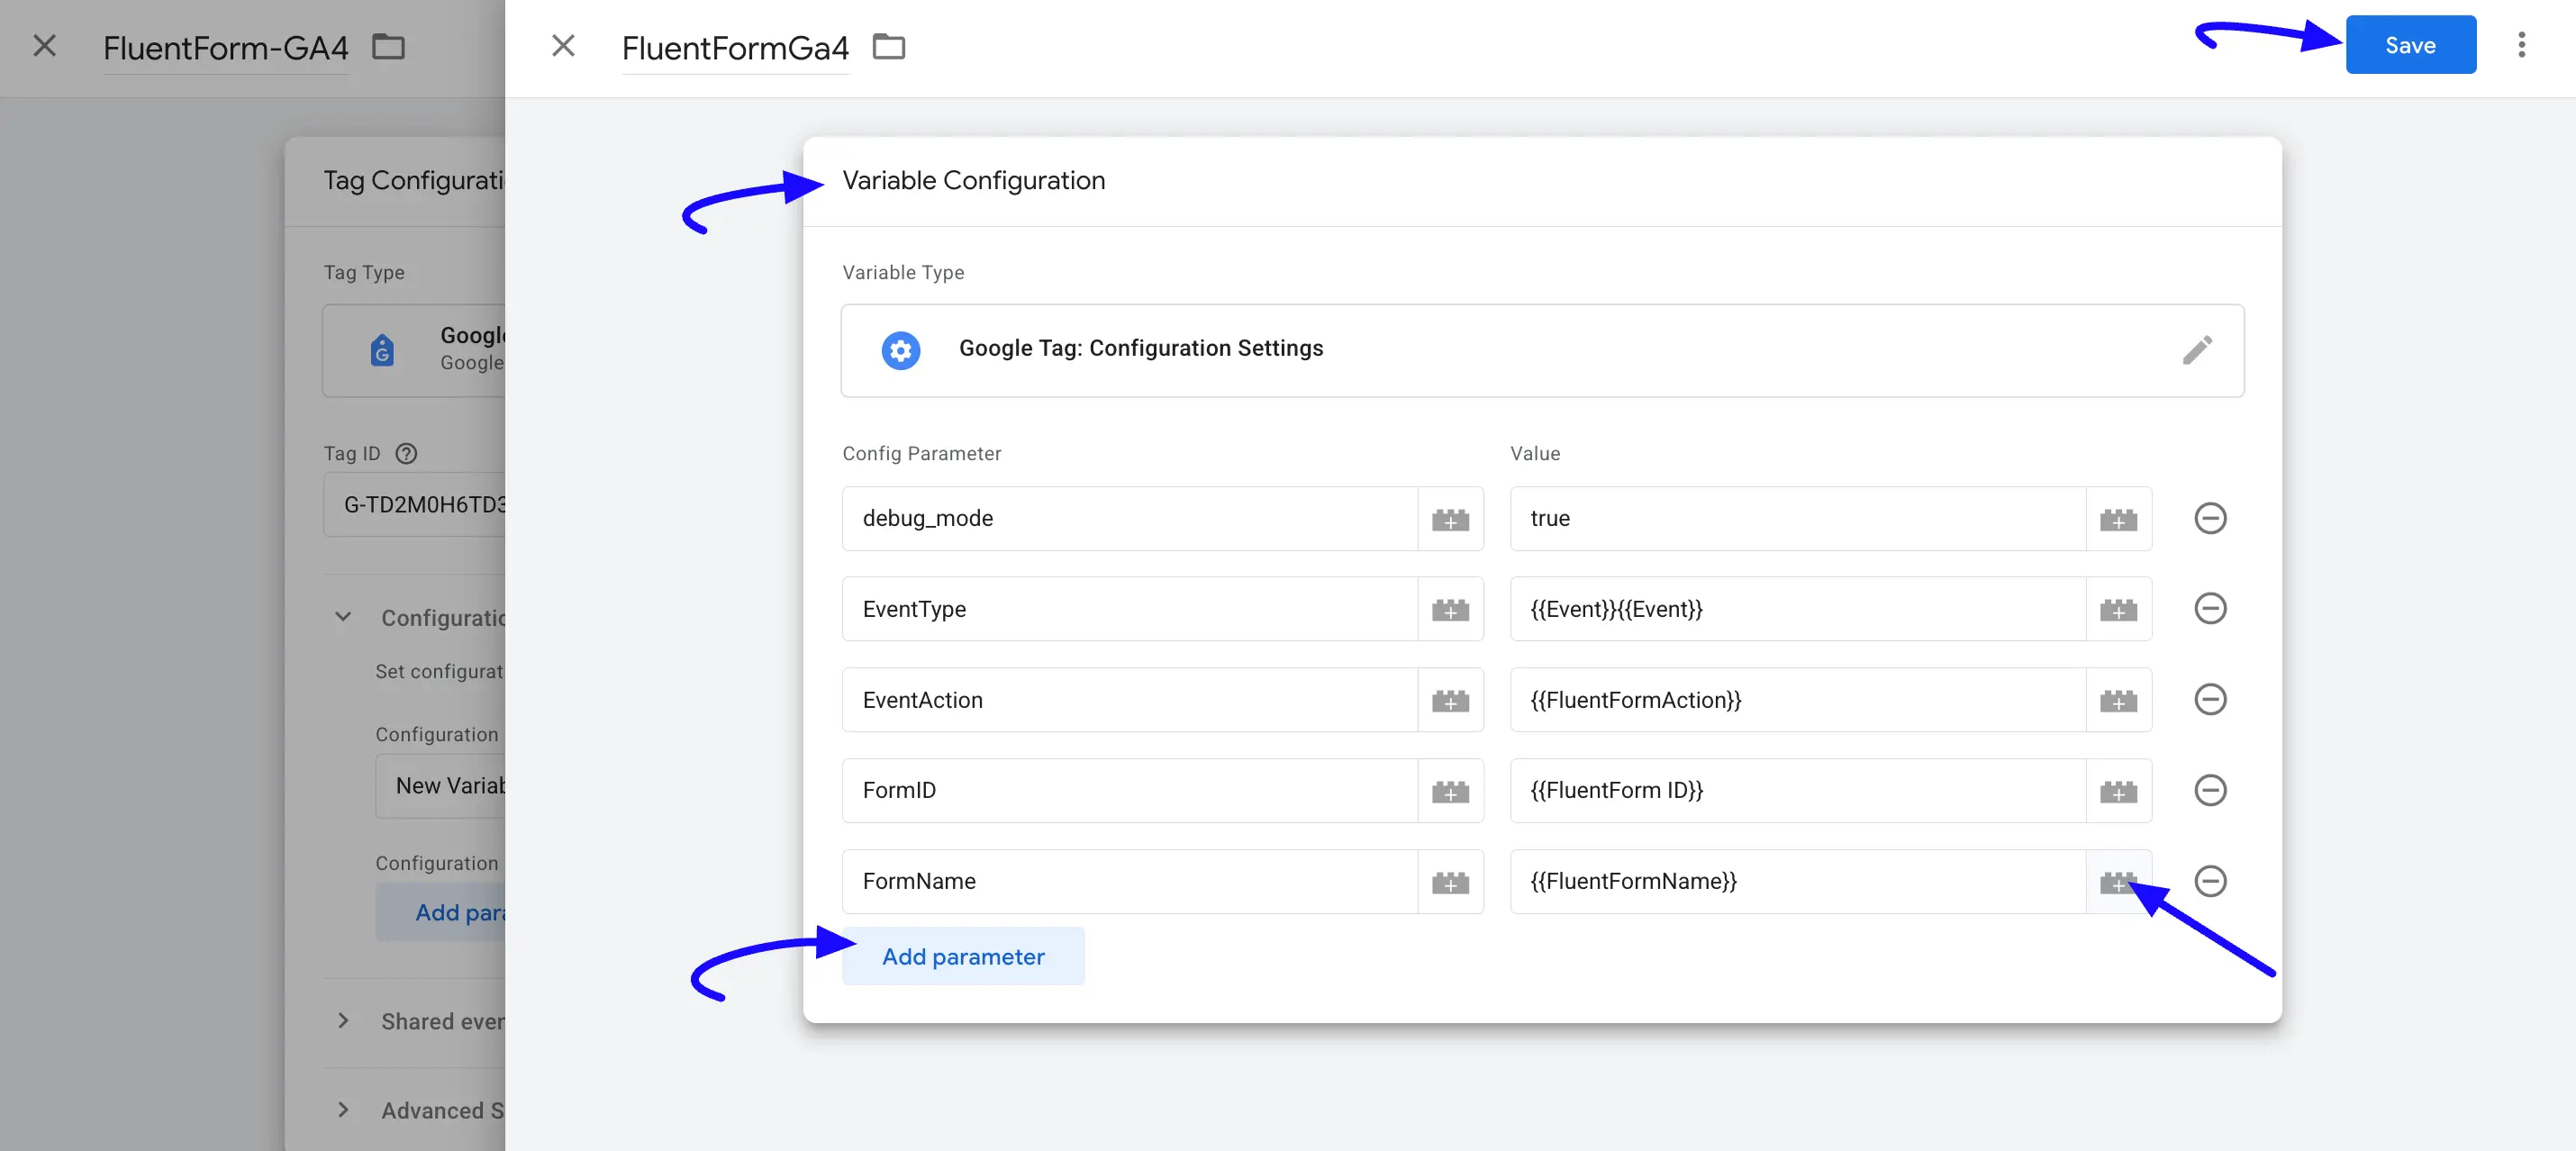Click the Tag ID field in tag panel

[414, 505]
